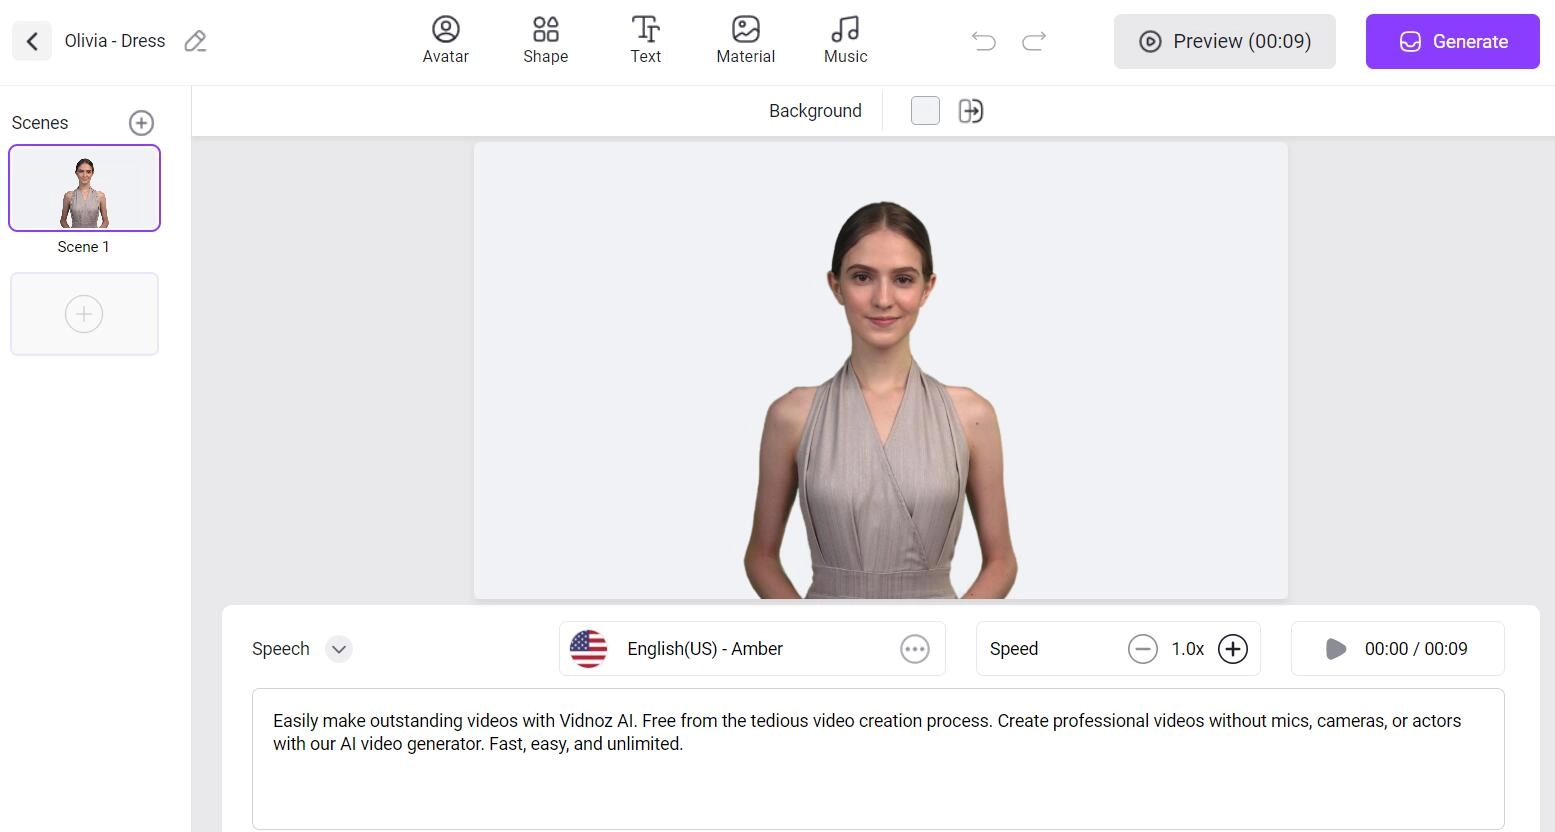1555x832 pixels.
Task: Open the Text panel
Action: pos(645,40)
